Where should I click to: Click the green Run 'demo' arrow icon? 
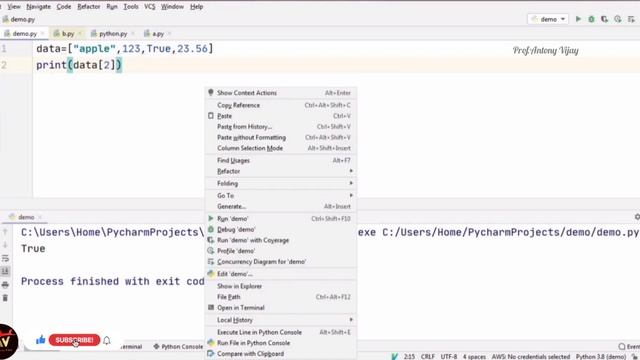211,219
